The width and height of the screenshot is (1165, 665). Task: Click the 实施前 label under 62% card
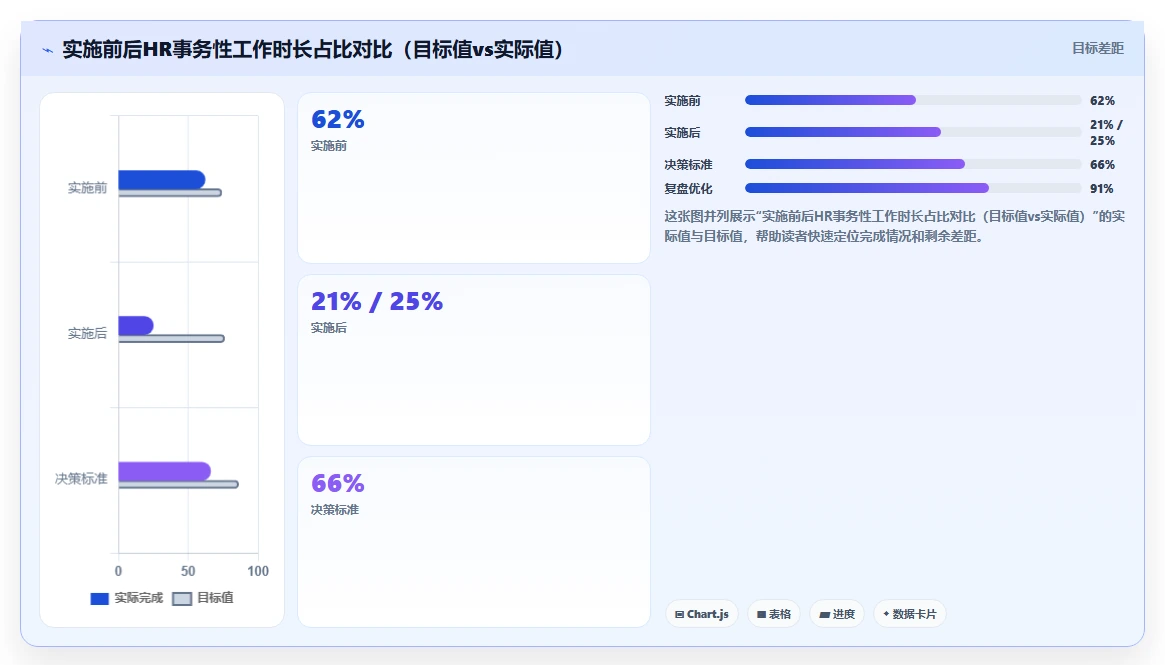(x=328, y=146)
